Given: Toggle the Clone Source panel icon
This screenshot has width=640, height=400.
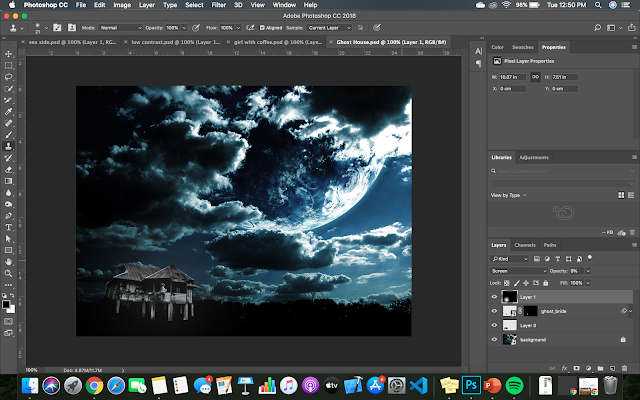Looking at the screenshot, I should click(x=72, y=28).
